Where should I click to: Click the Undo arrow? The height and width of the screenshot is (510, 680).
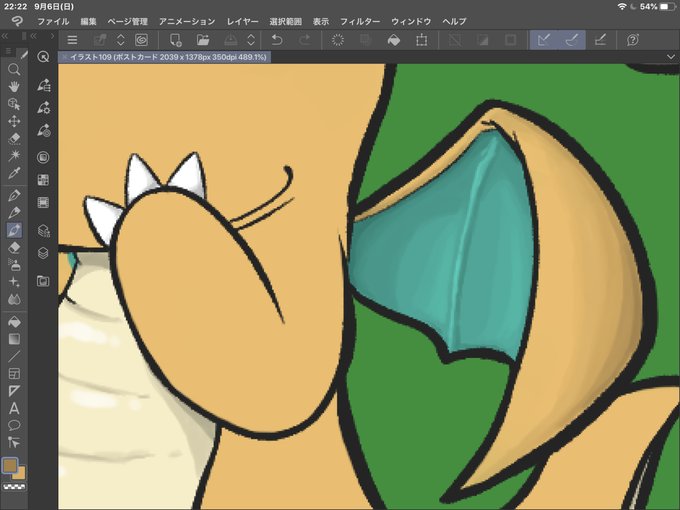277,40
